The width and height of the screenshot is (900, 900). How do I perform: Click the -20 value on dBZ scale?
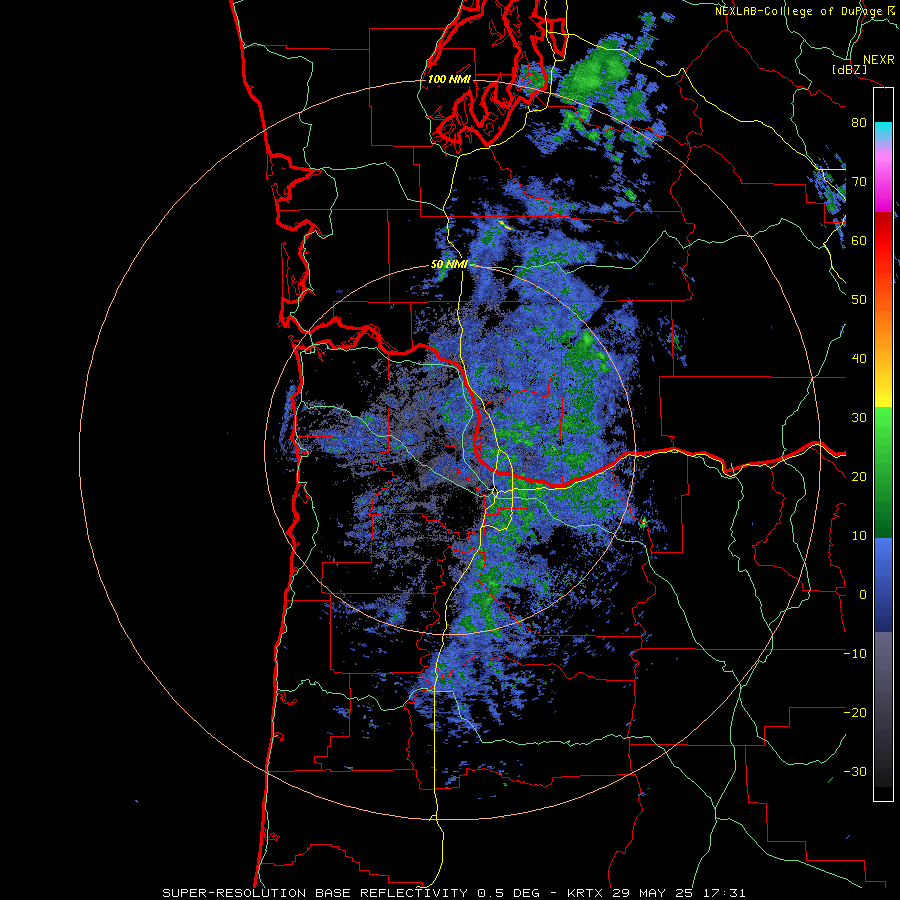pos(855,713)
